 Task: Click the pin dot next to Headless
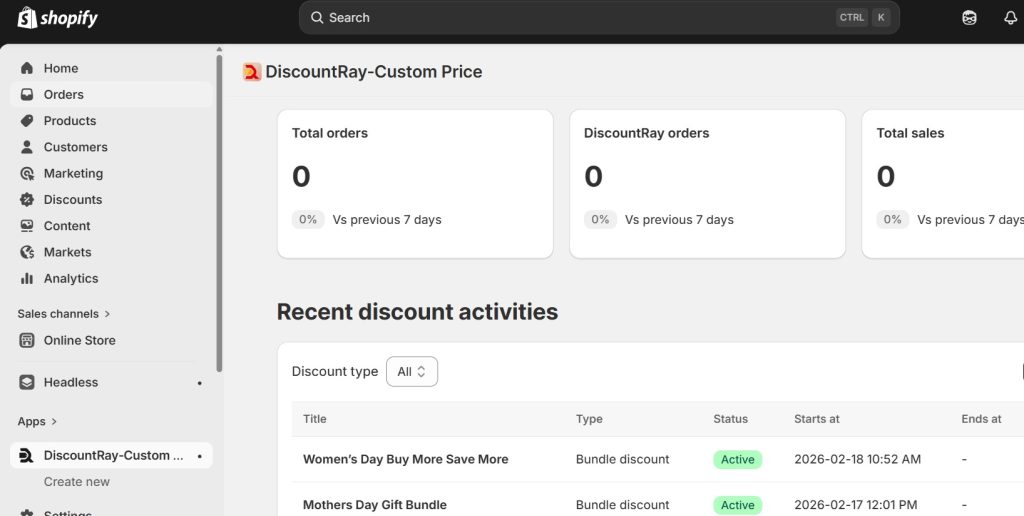pyautogui.click(x=200, y=383)
